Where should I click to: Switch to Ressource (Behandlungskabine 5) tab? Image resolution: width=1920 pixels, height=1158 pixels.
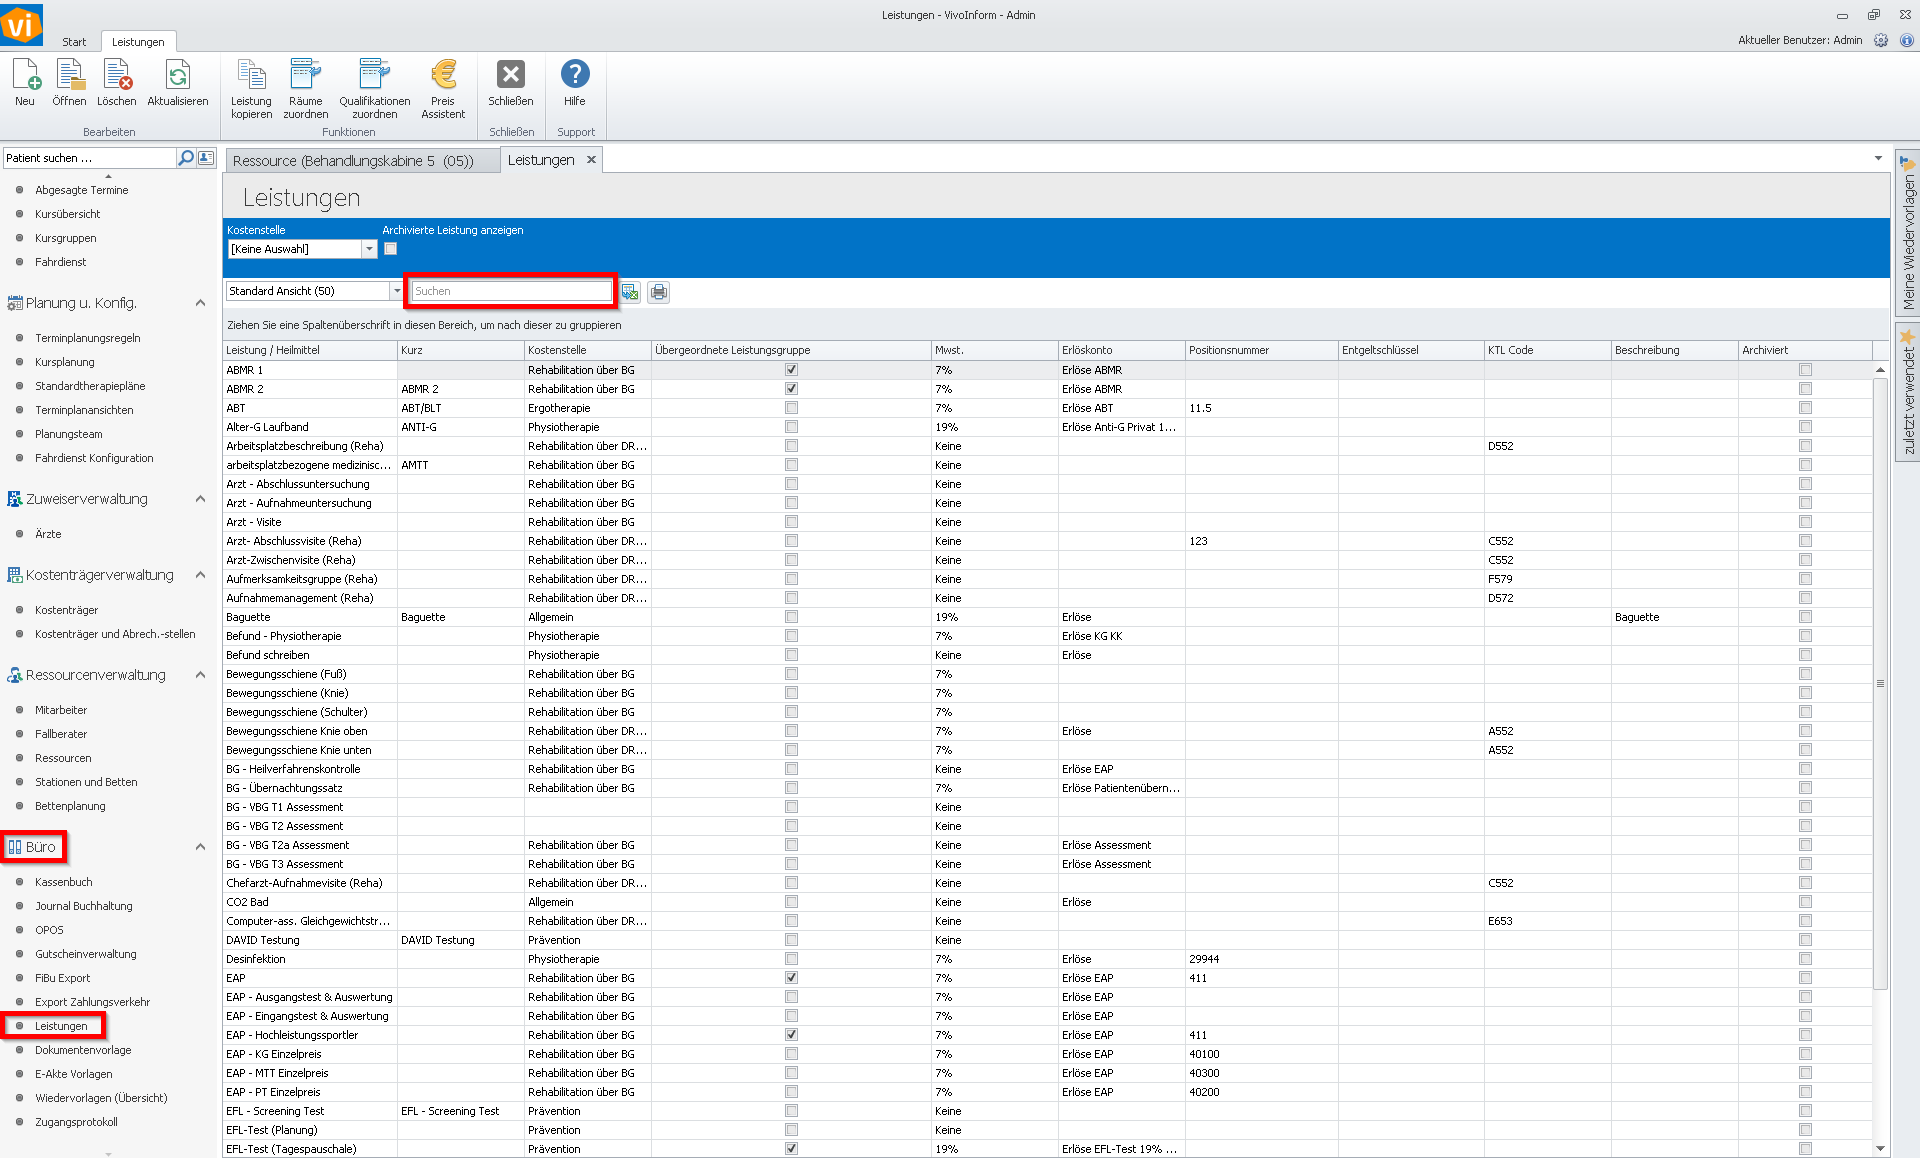[353, 161]
